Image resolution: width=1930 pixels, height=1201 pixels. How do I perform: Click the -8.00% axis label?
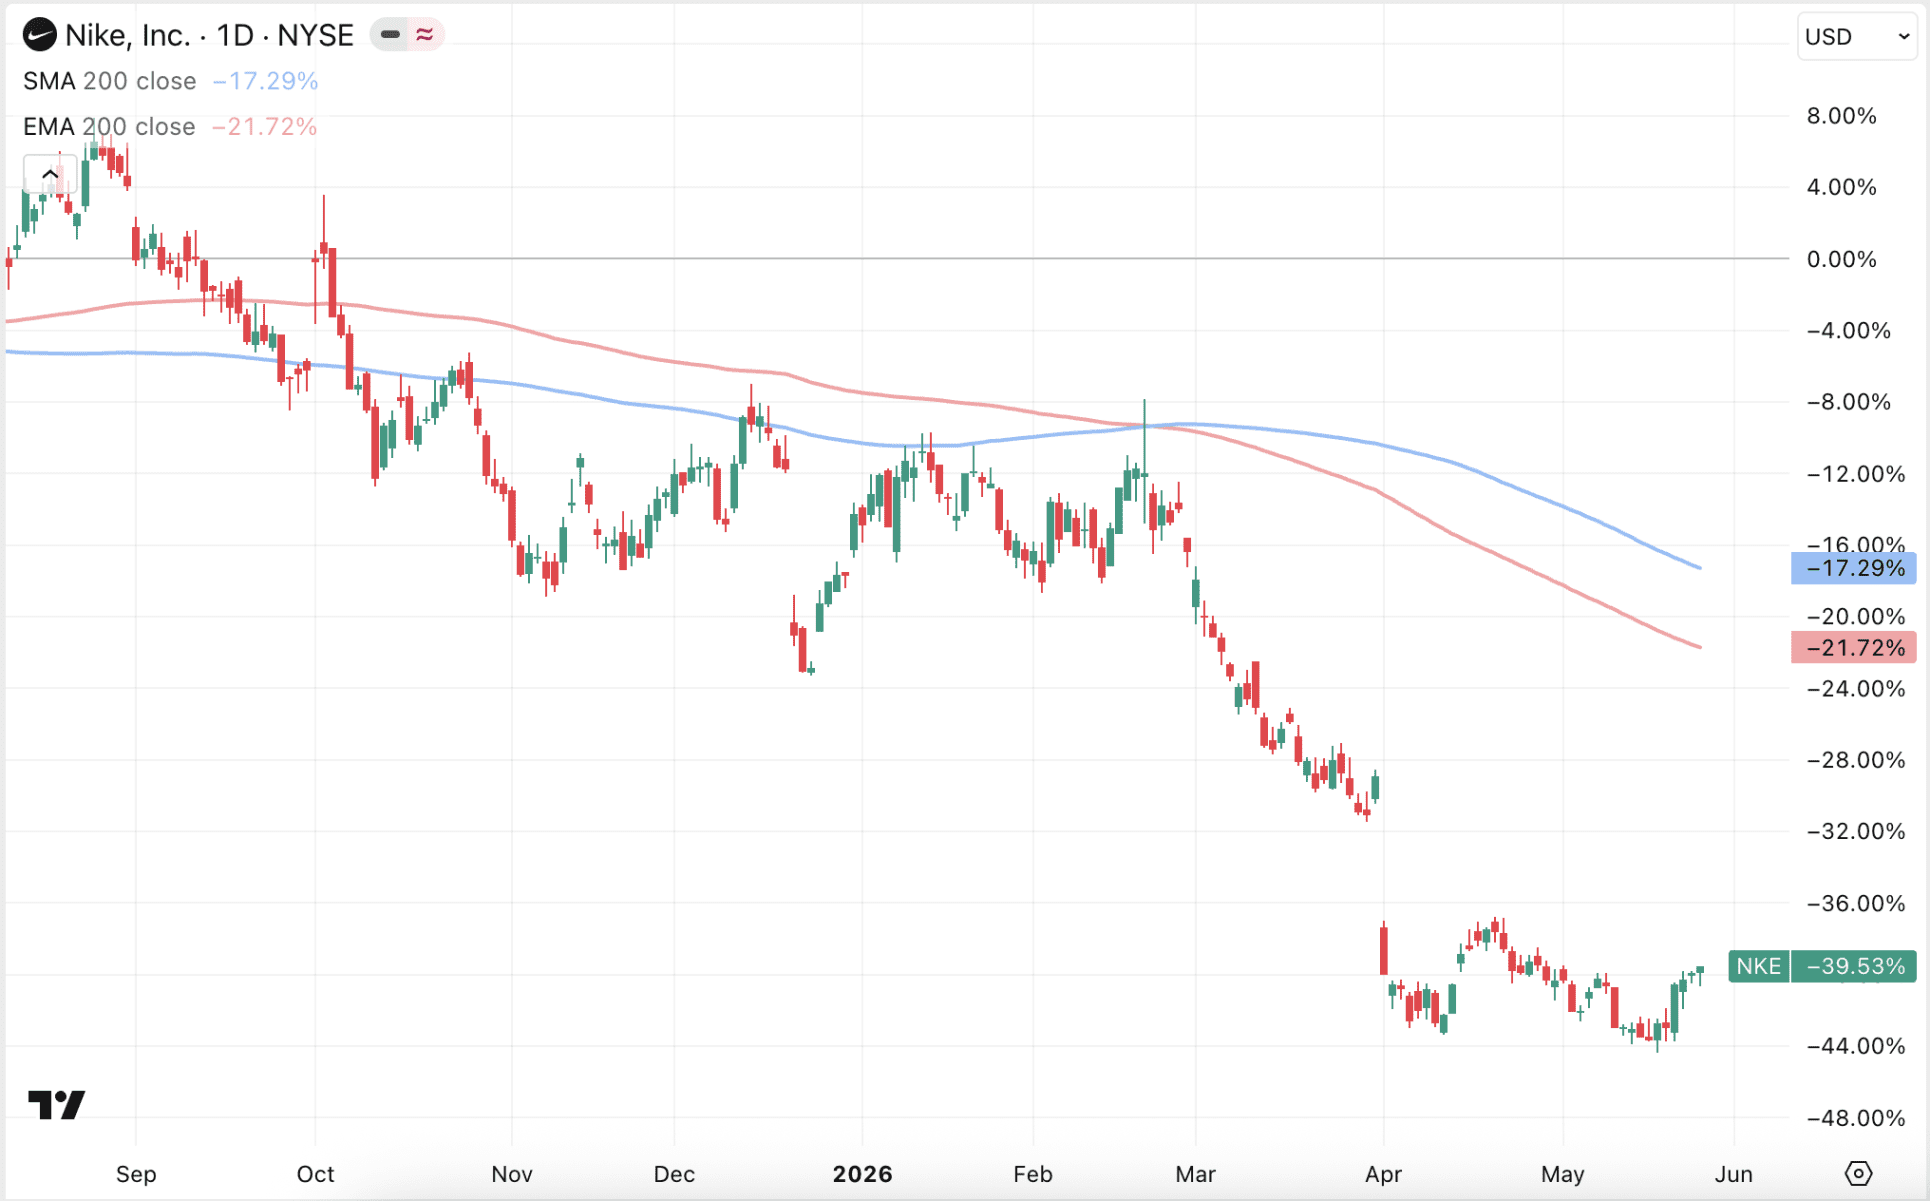[1848, 402]
